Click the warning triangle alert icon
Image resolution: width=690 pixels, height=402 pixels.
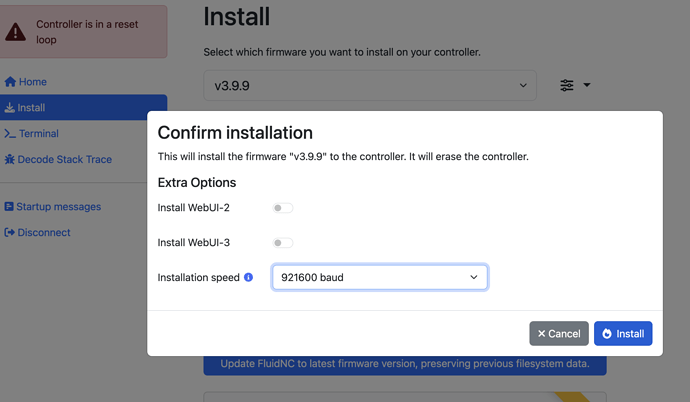tap(16, 31)
